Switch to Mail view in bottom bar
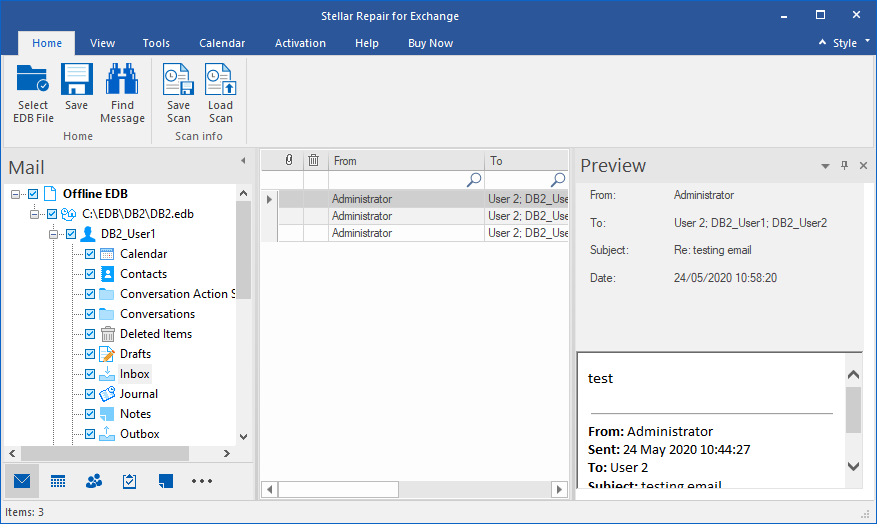The height and width of the screenshot is (524, 877). point(22,481)
